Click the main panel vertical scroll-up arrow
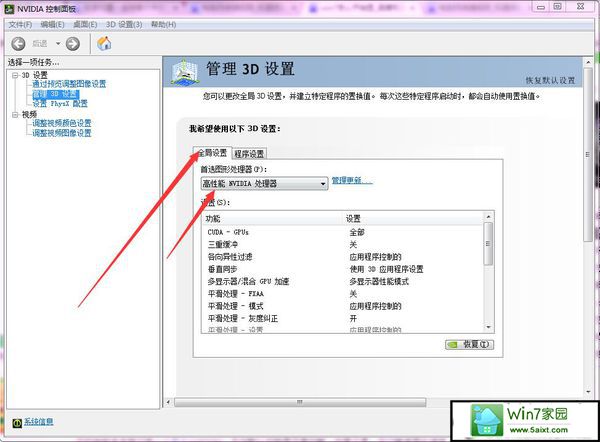This screenshot has height=442, width=600. tap(588, 62)
